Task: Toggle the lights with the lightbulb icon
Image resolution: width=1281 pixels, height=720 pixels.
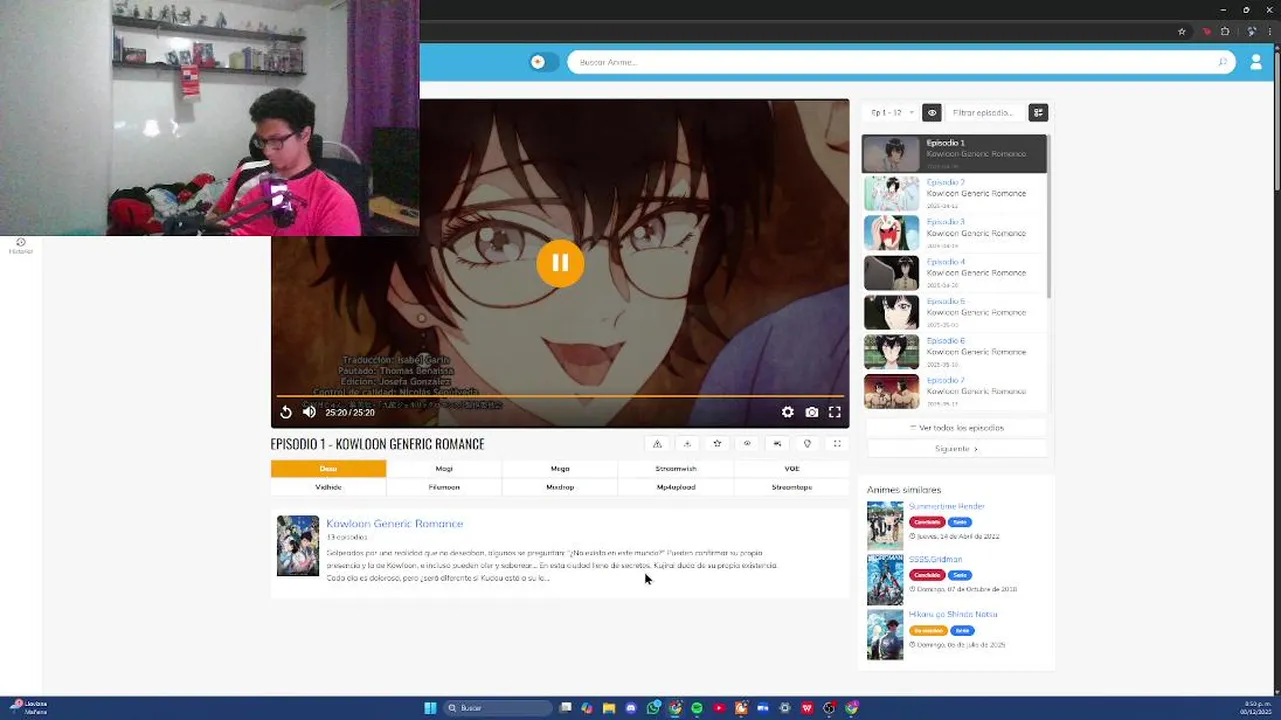Action: click(807, 444)
